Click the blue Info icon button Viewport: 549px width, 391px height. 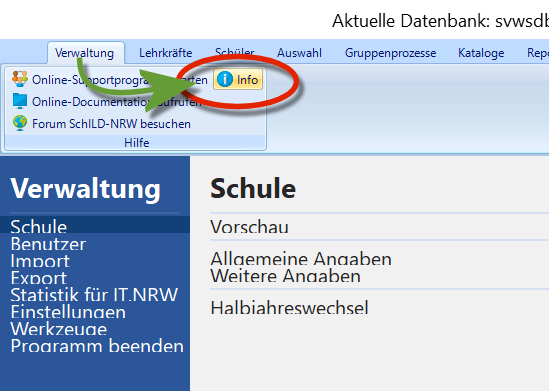coord(238,79)
